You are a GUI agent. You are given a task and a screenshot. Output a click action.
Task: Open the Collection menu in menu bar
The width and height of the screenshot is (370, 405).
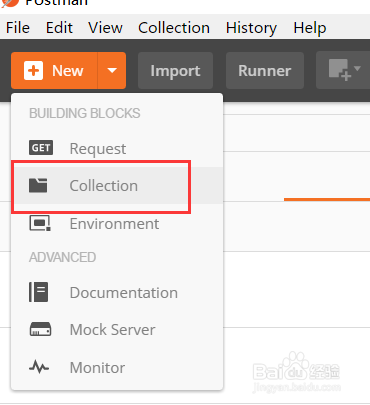coord(174,28)
